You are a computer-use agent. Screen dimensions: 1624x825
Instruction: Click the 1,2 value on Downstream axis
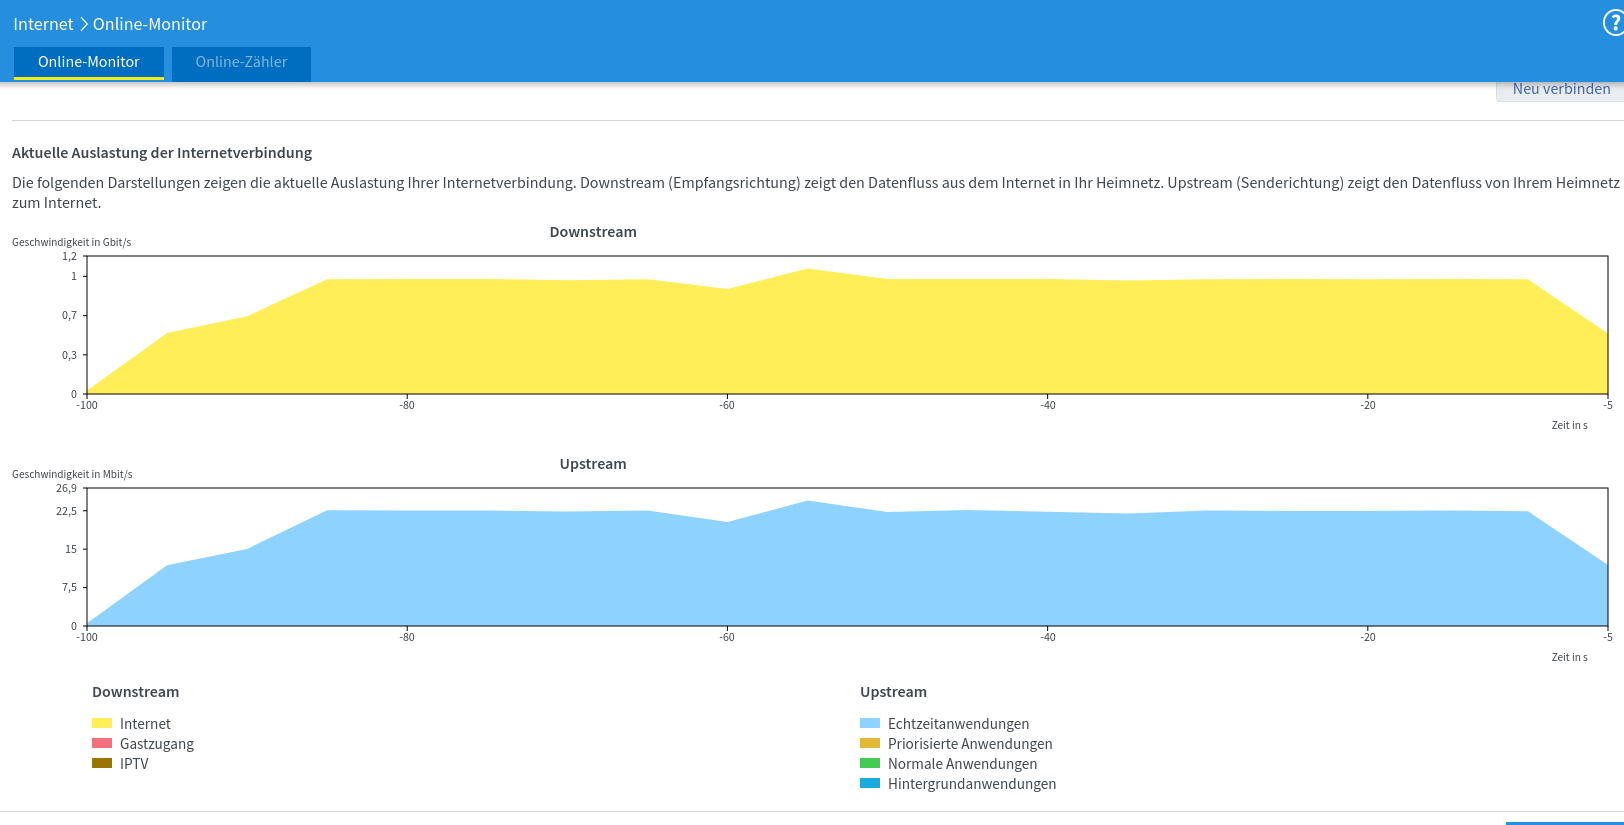point(69,256)
